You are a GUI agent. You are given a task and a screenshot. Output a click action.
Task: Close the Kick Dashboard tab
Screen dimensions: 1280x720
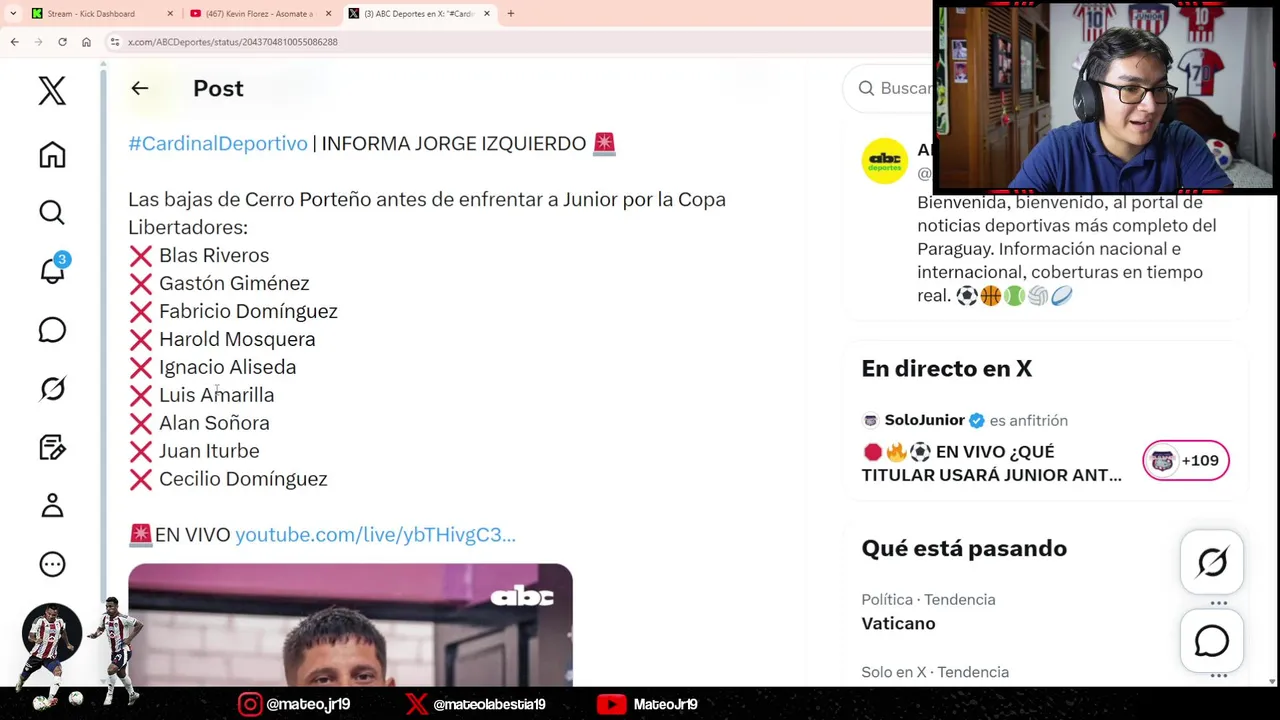tap(170, 14)
